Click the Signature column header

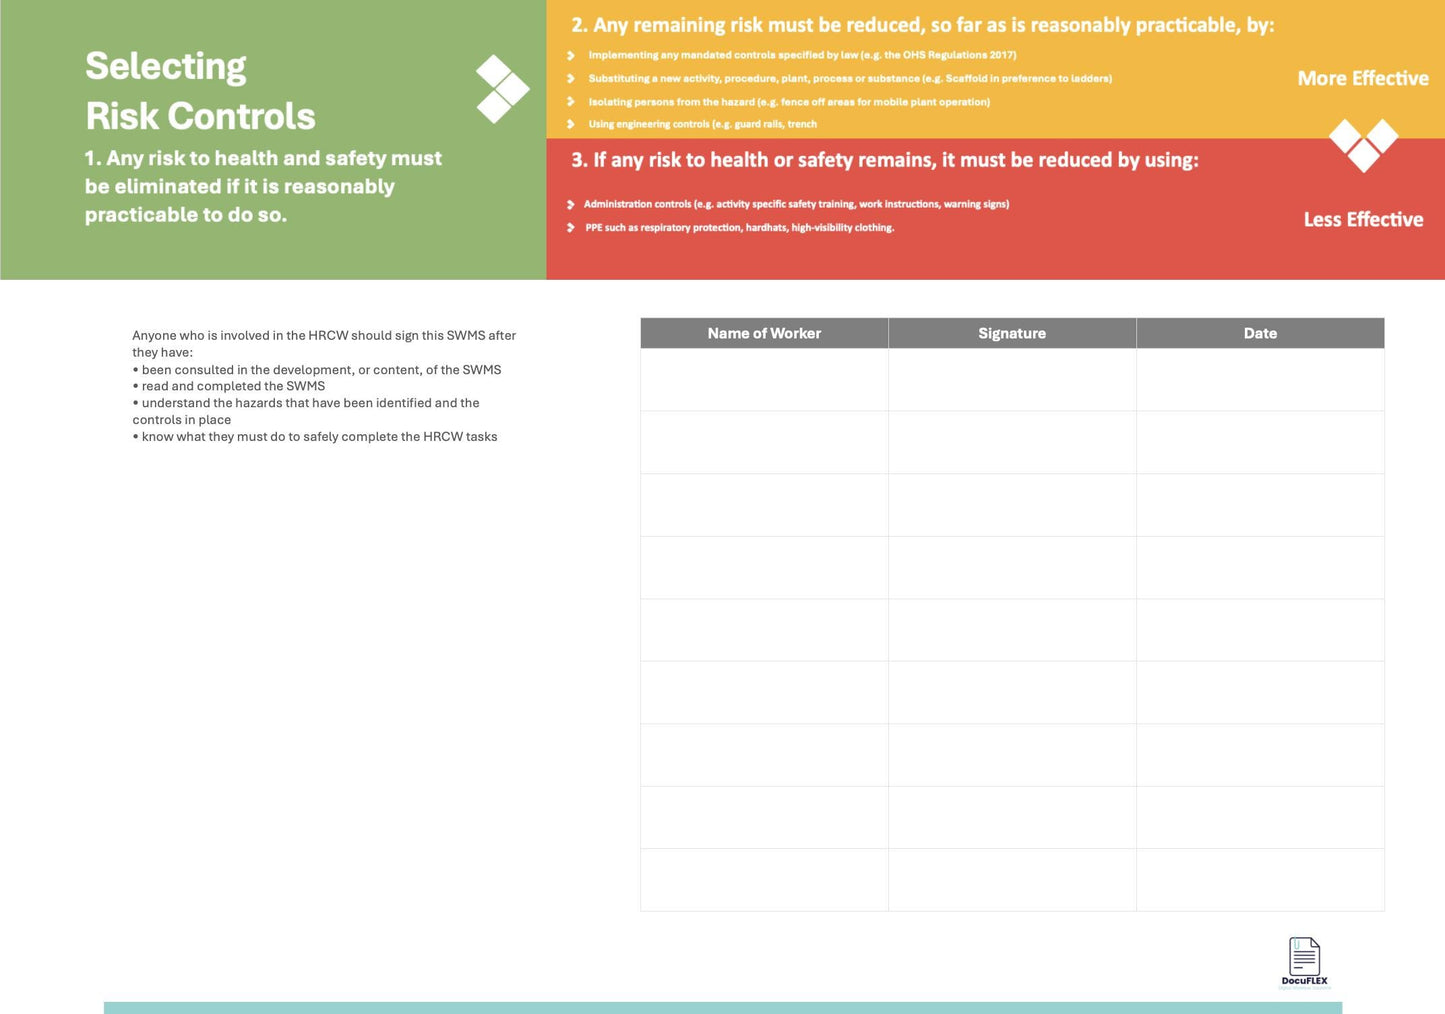pos(1012,333)
